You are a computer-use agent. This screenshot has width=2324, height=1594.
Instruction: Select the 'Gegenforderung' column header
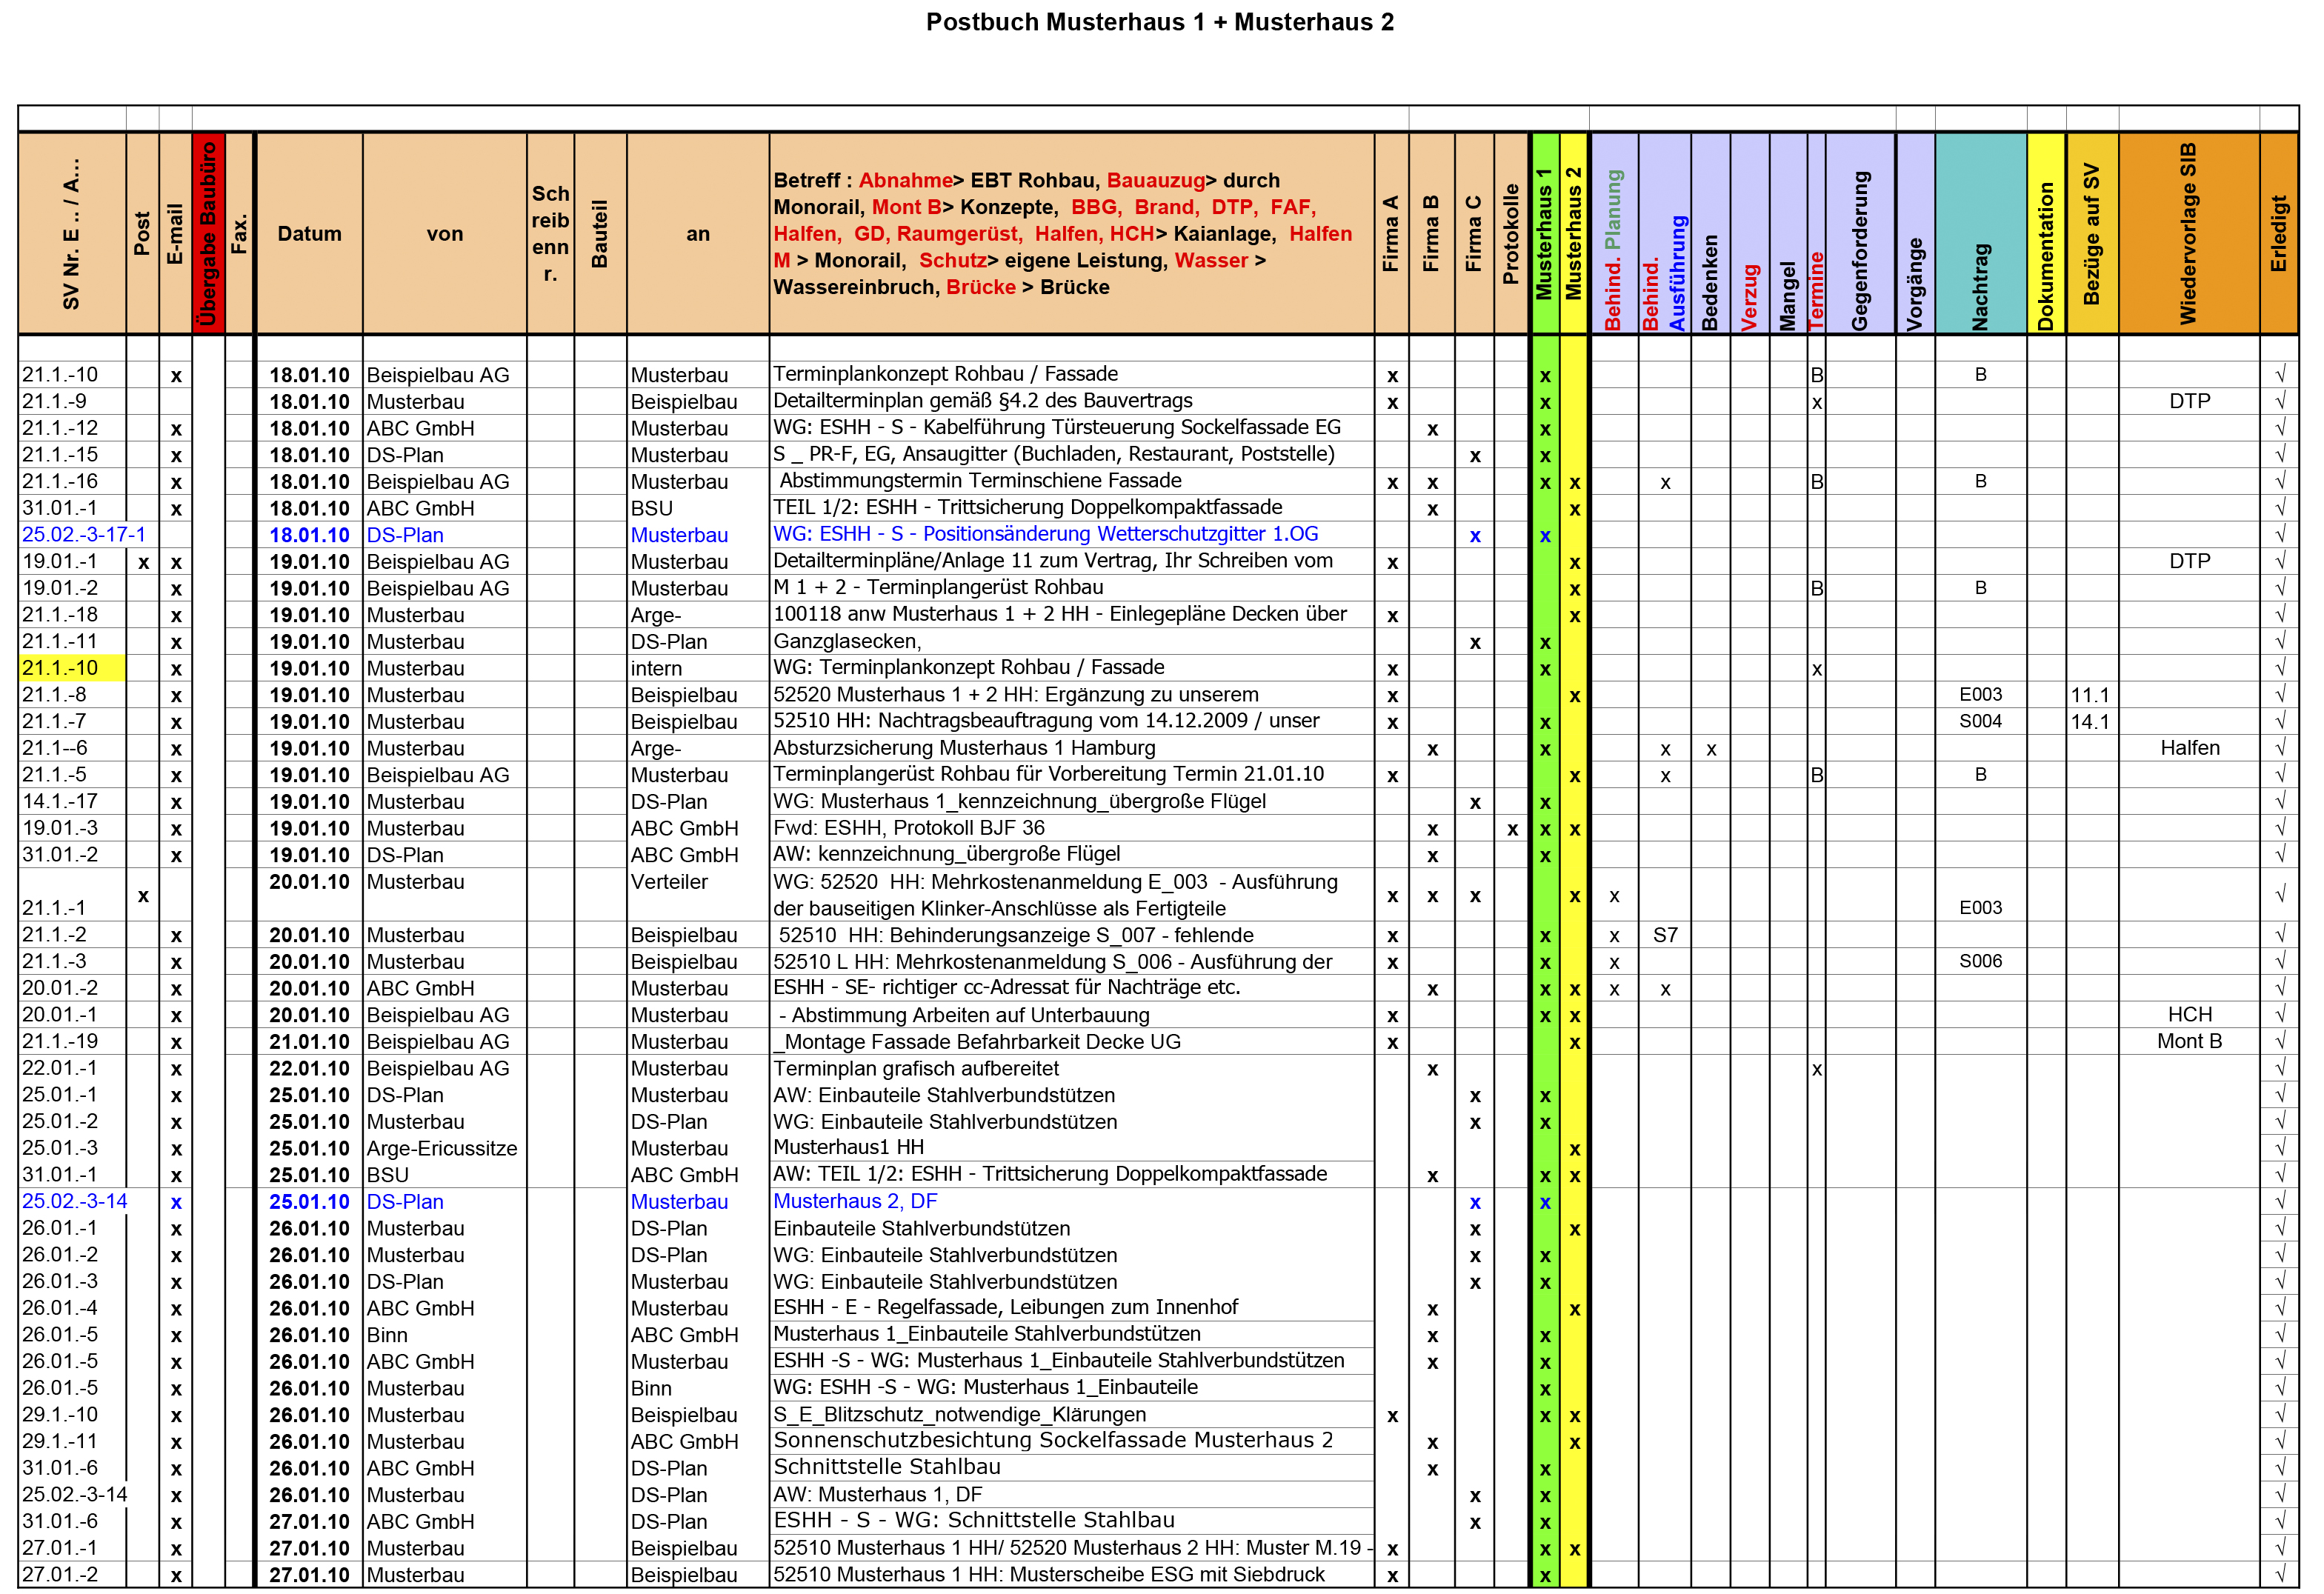click(1860, 233)
